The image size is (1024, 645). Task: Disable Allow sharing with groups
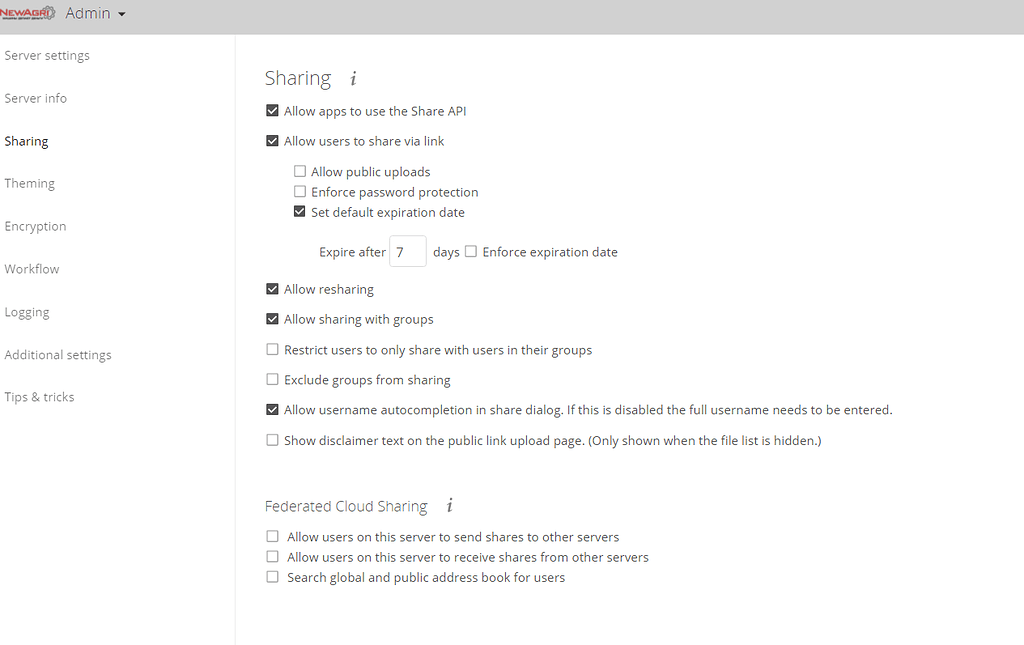tap(272, 318)
